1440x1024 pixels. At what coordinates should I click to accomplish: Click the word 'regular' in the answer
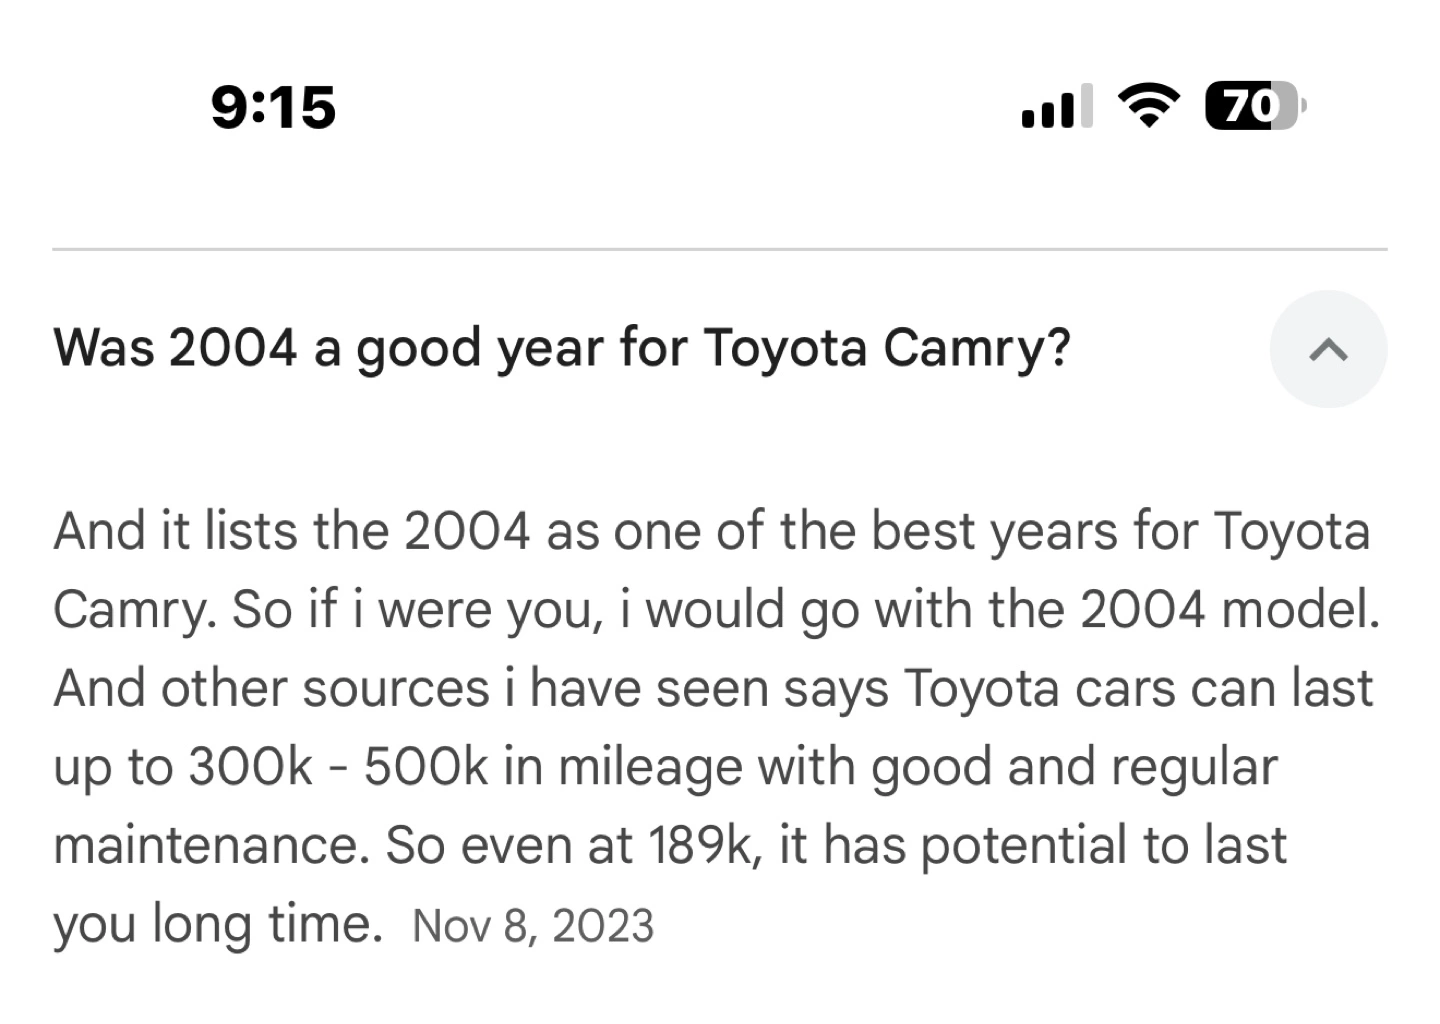[1194, 767]
